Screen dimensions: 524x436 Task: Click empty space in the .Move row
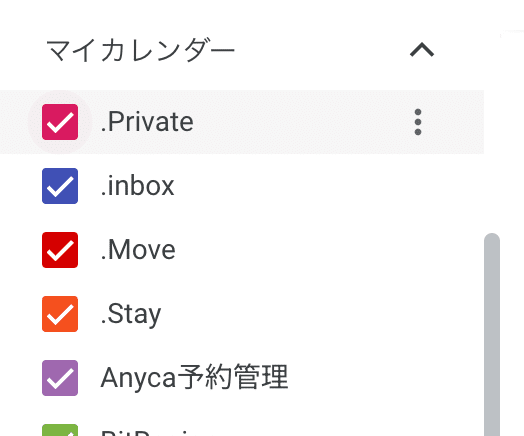click(x=301, y=250)
